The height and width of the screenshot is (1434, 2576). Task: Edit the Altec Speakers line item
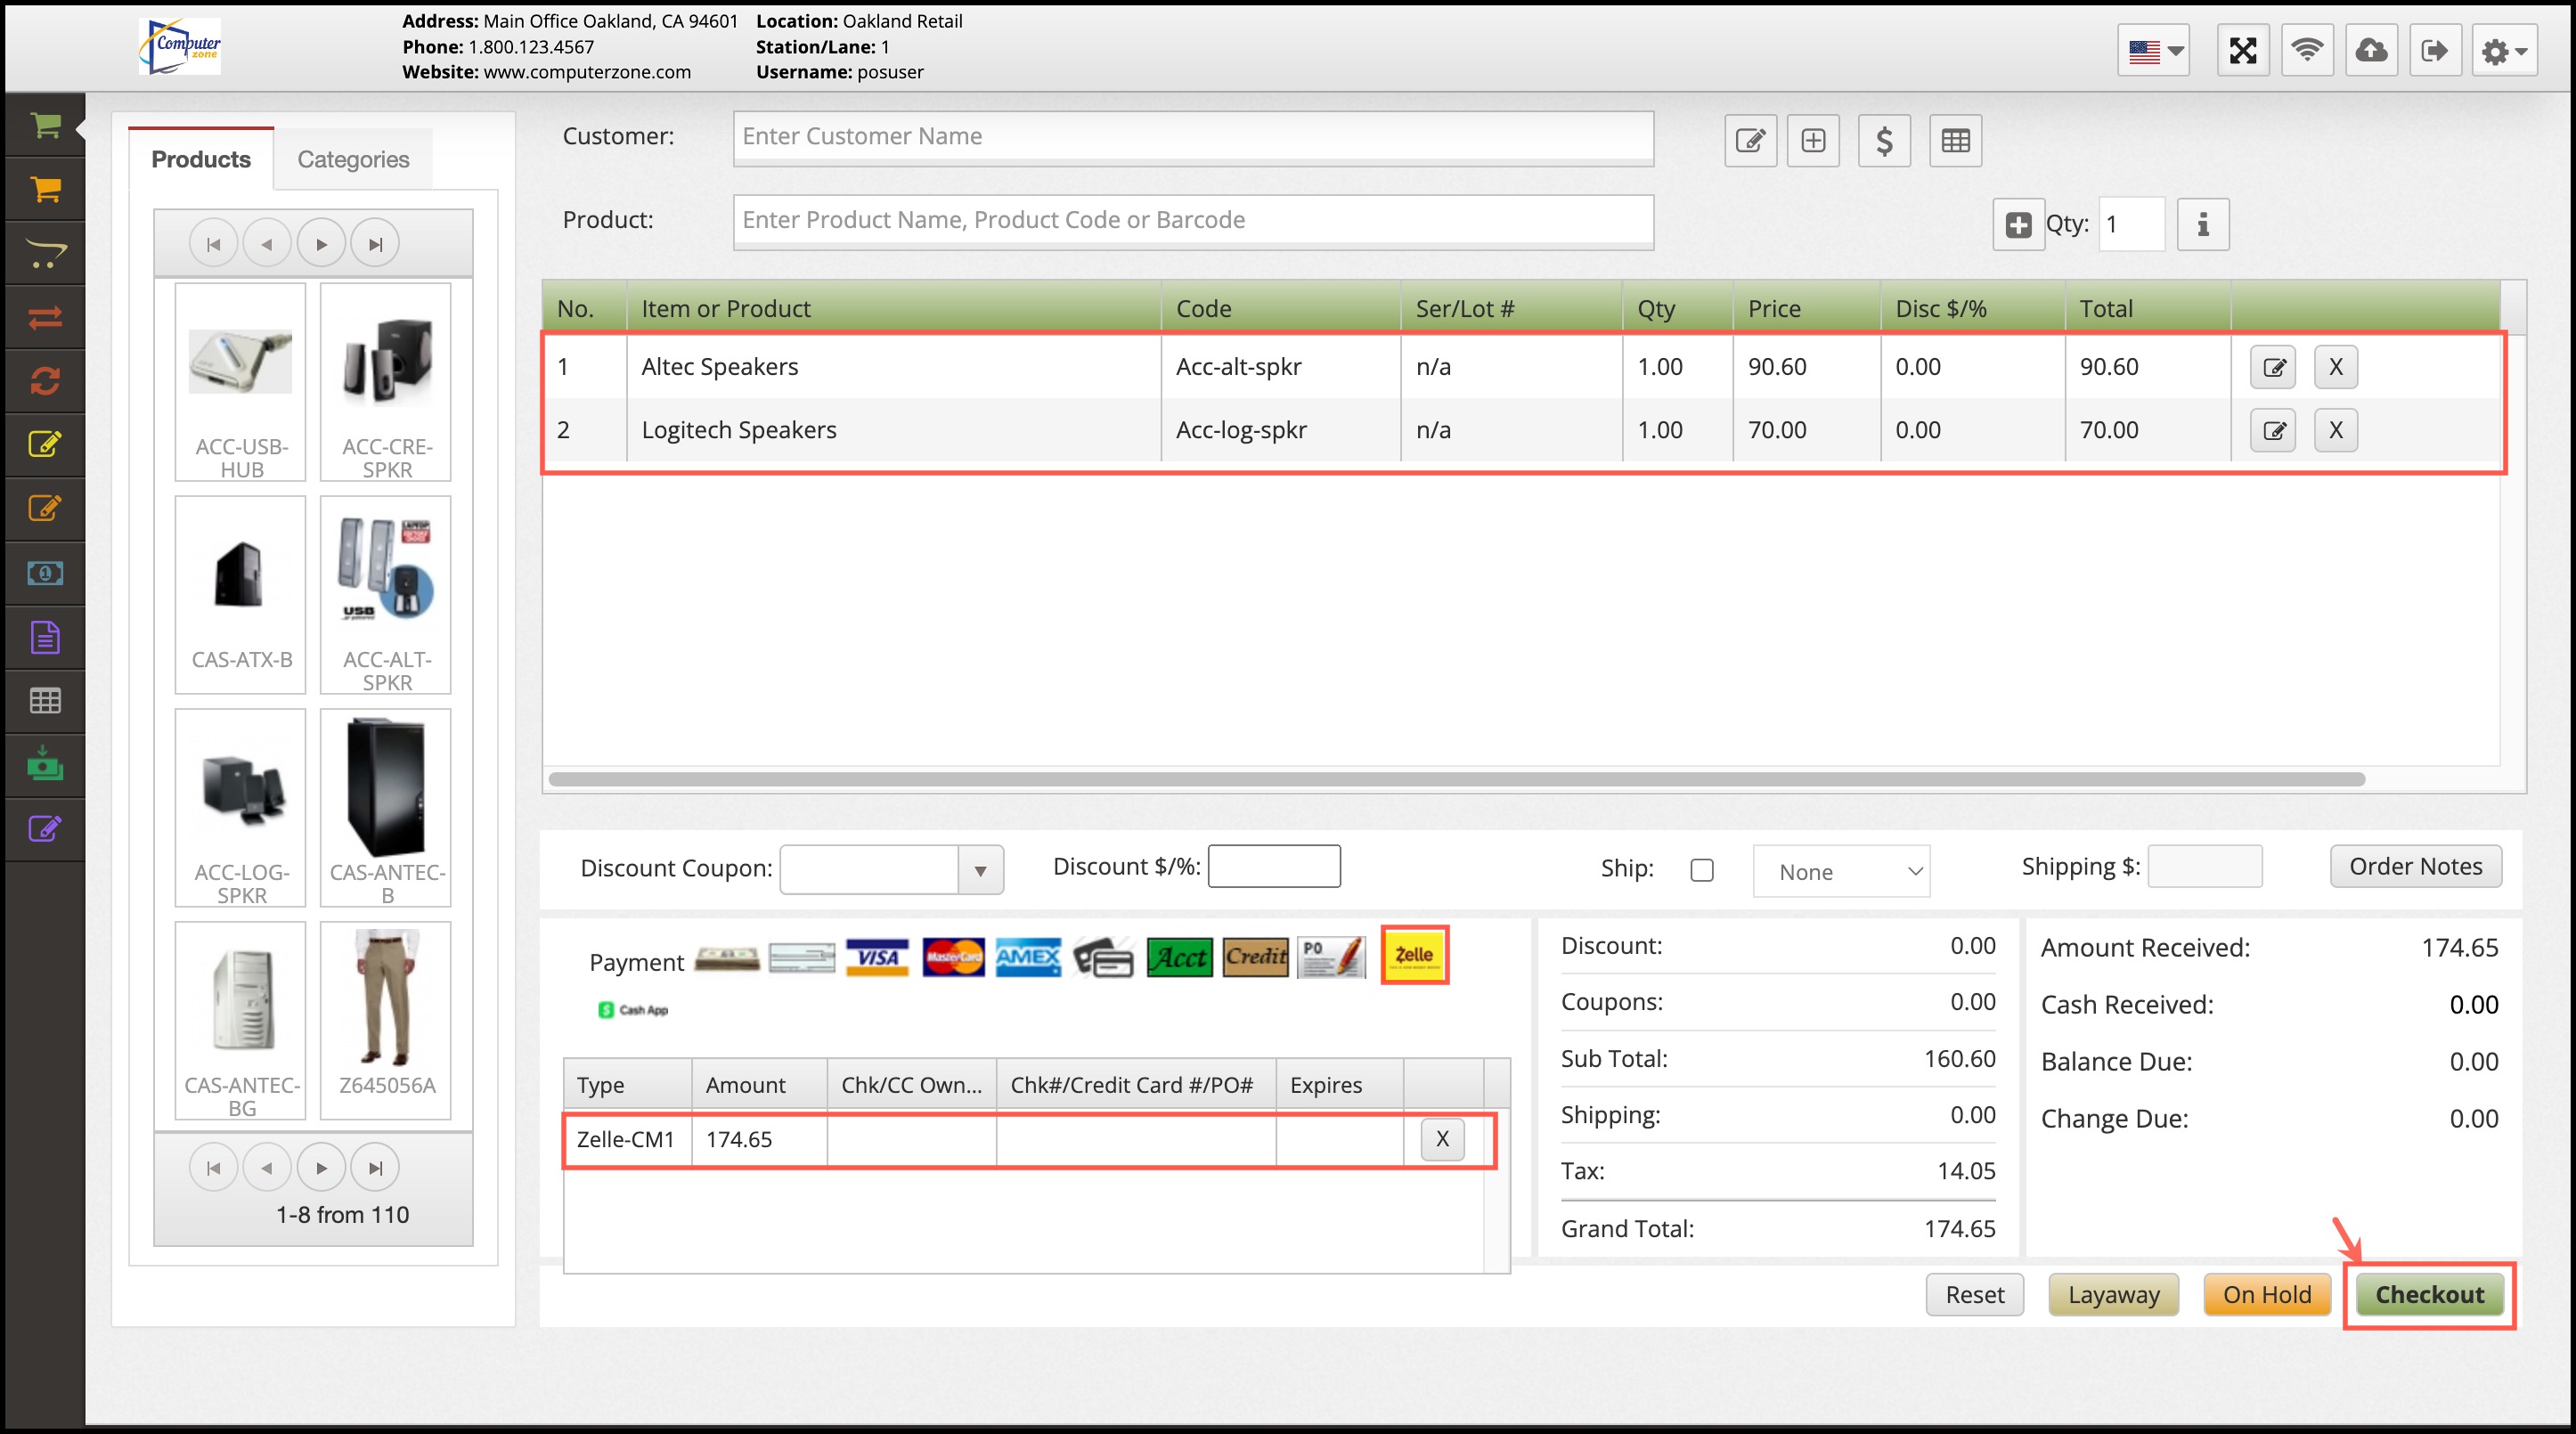2273,367
